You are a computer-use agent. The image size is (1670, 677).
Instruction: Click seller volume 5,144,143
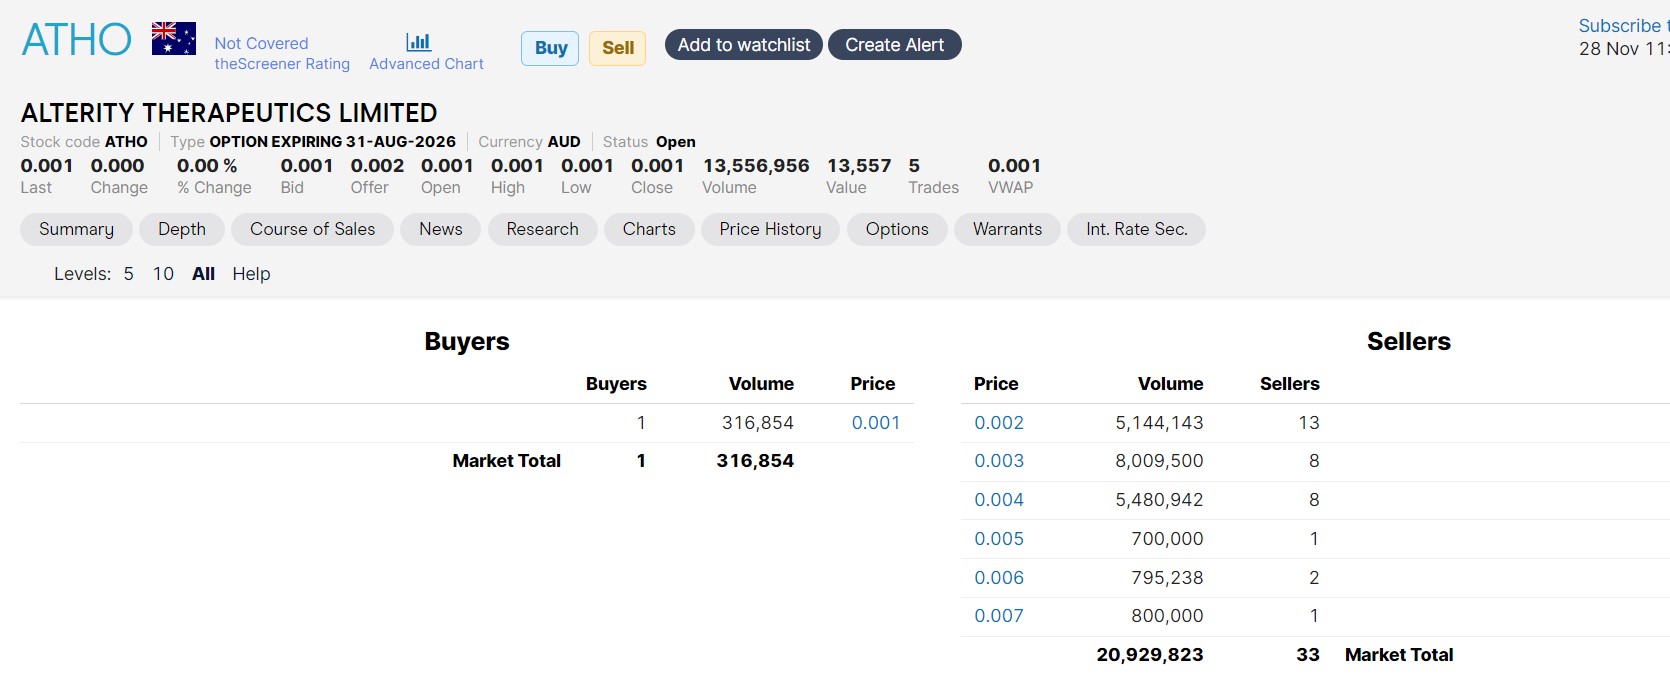tap(1159, 423)
